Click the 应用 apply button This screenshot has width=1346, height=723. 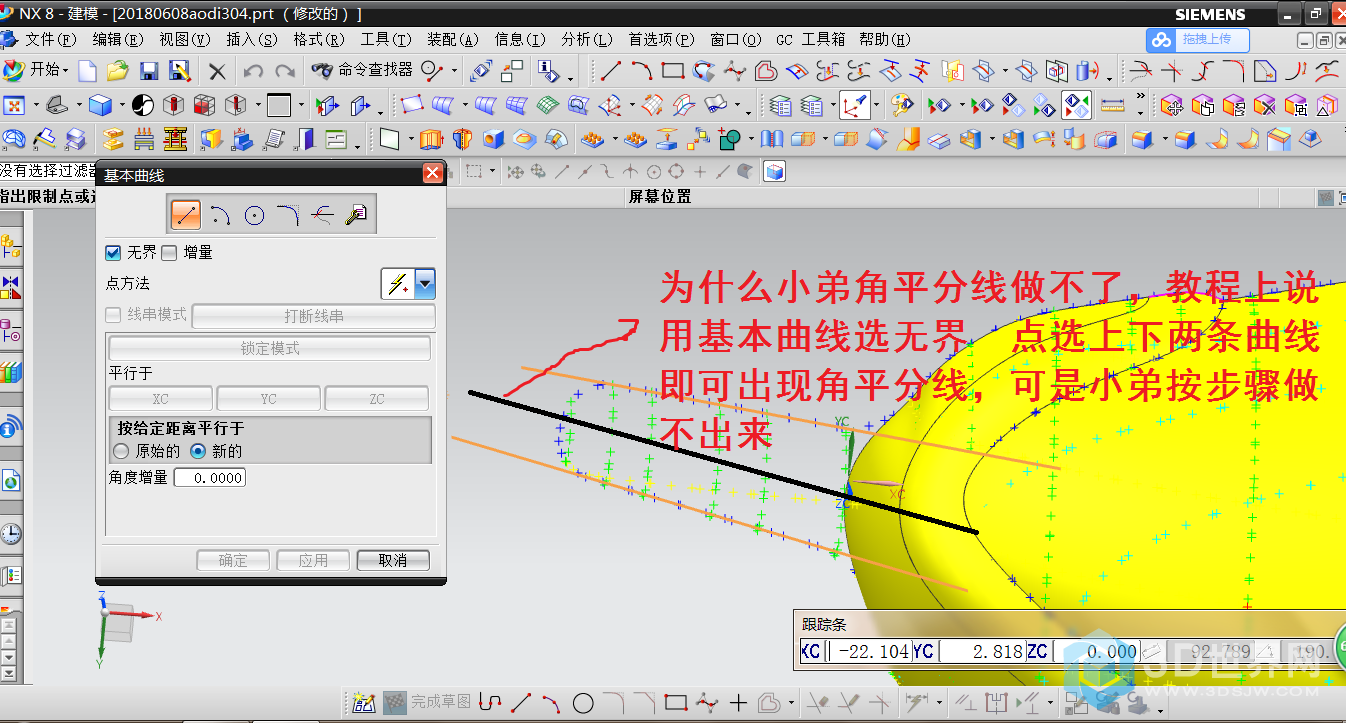313,560
